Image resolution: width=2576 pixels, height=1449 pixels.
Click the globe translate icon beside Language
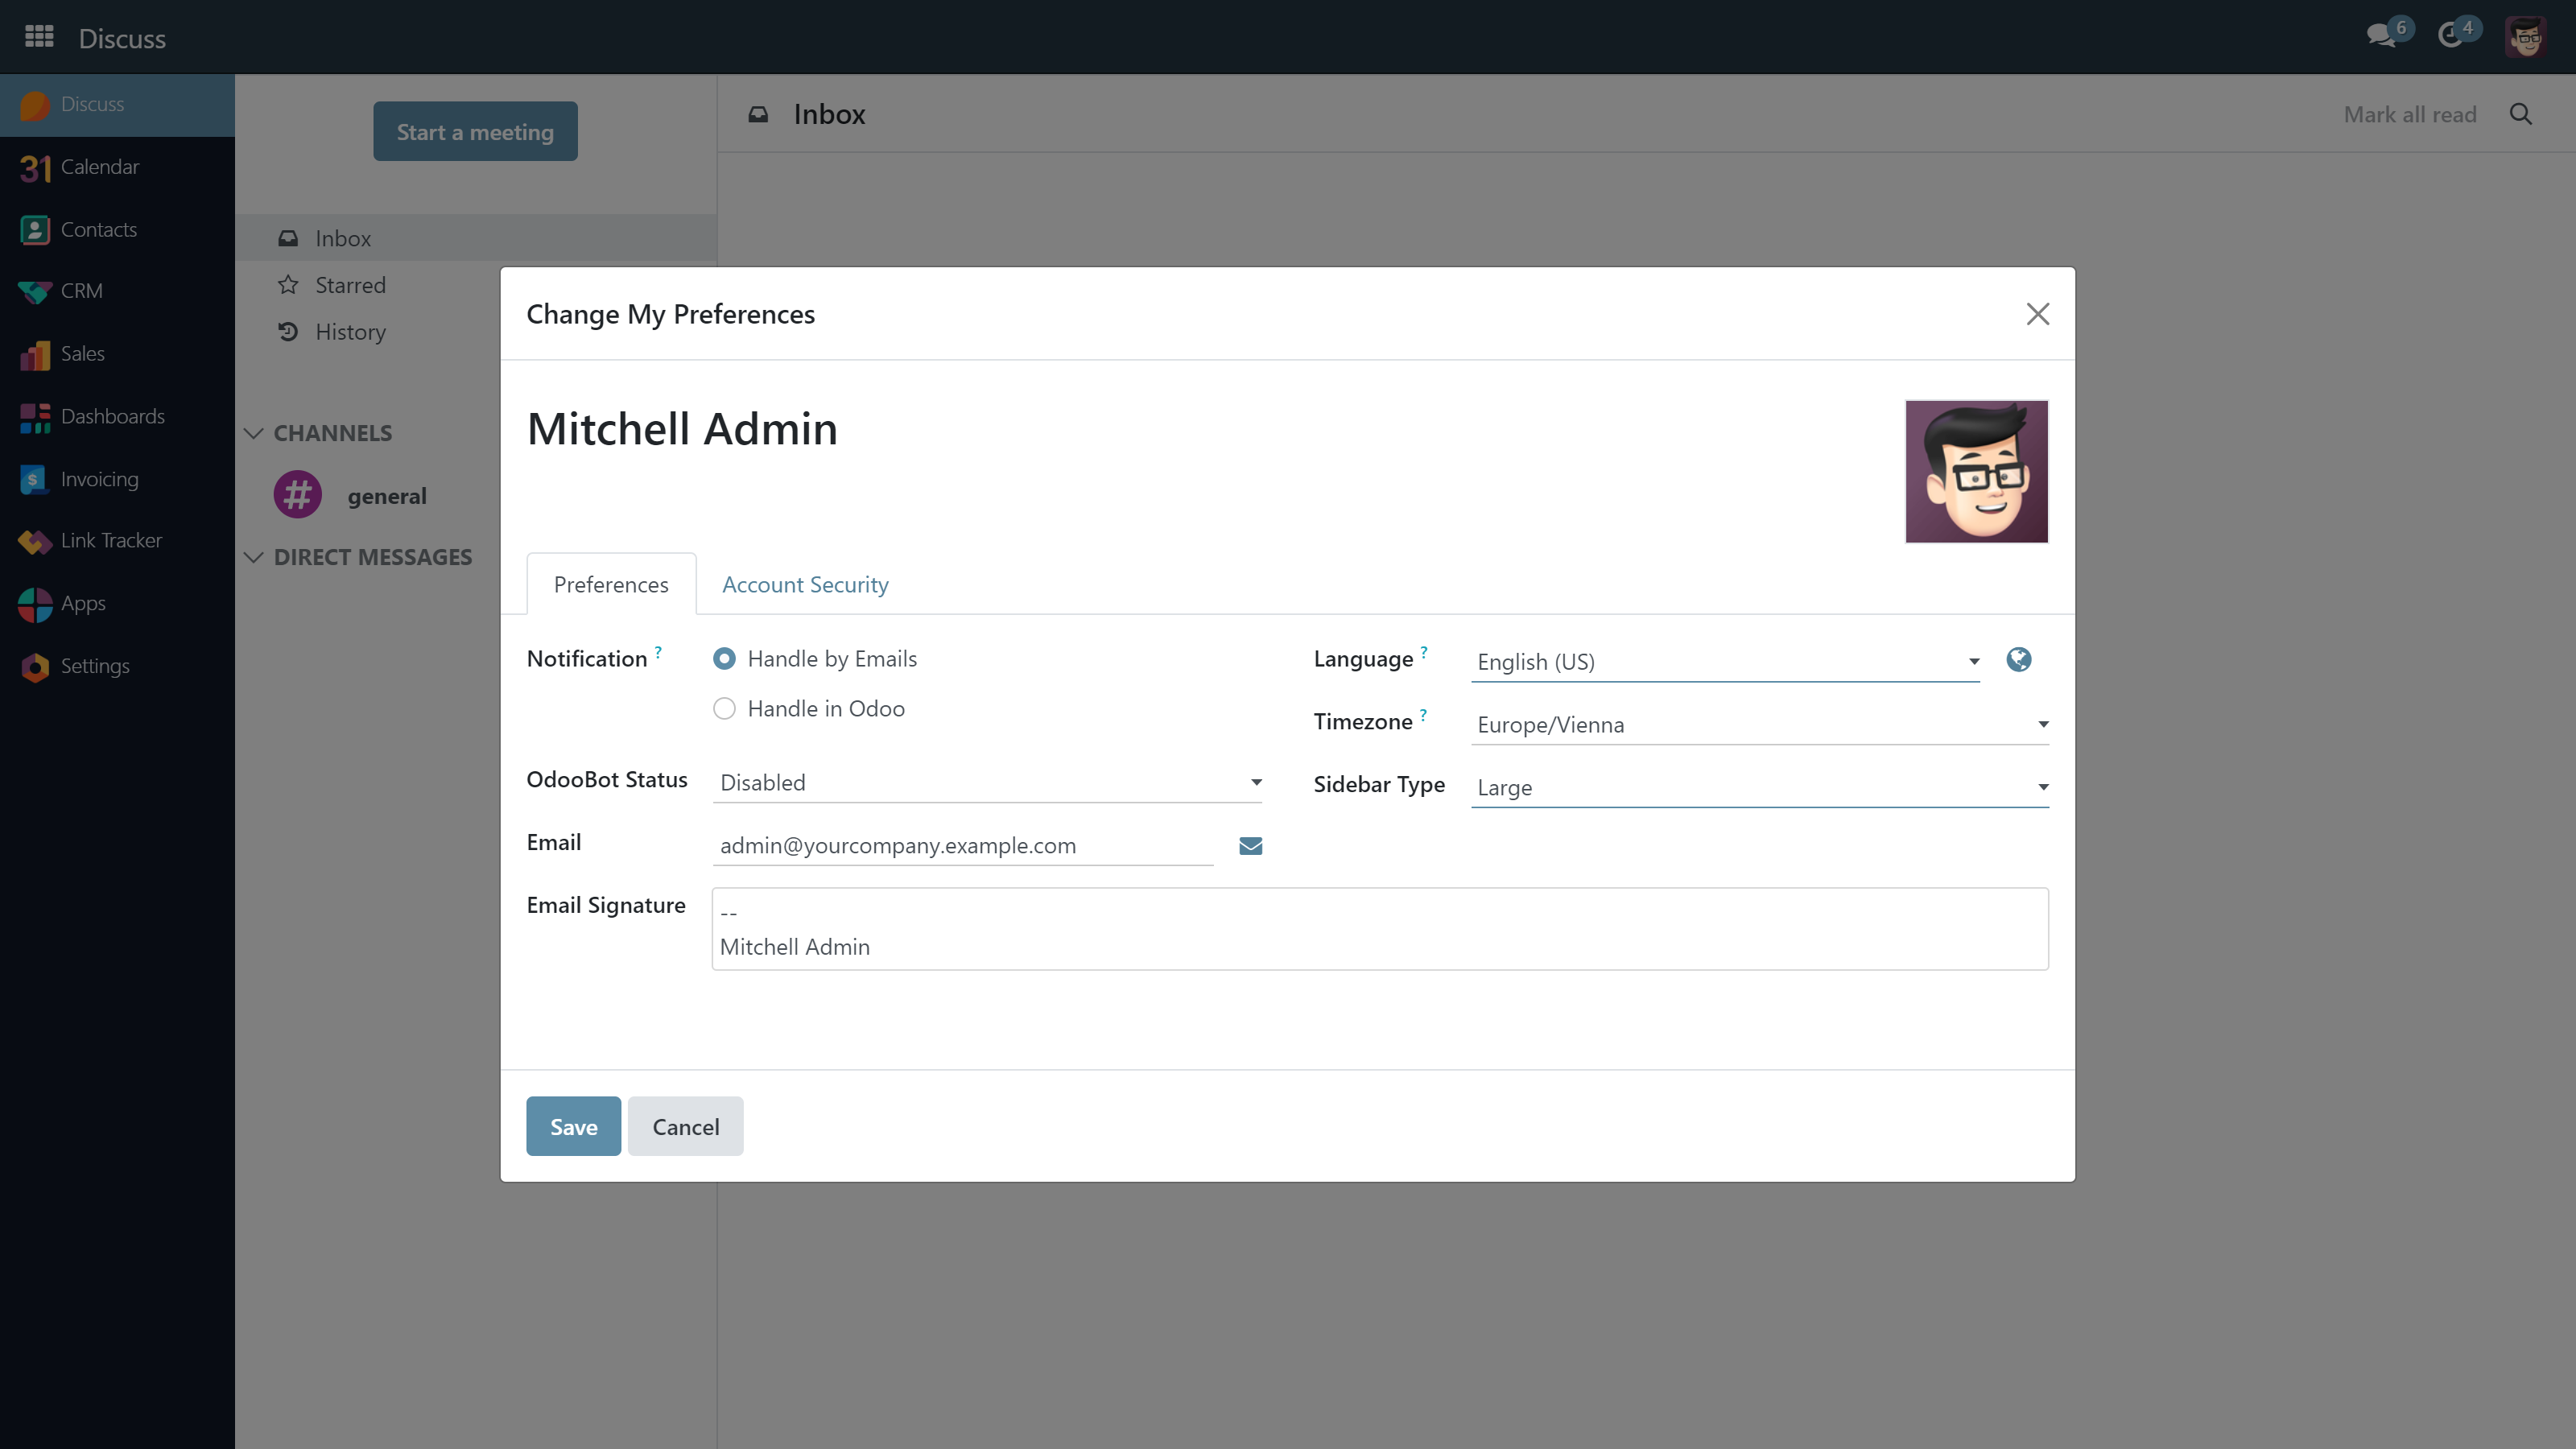[x=2018, y=660]
